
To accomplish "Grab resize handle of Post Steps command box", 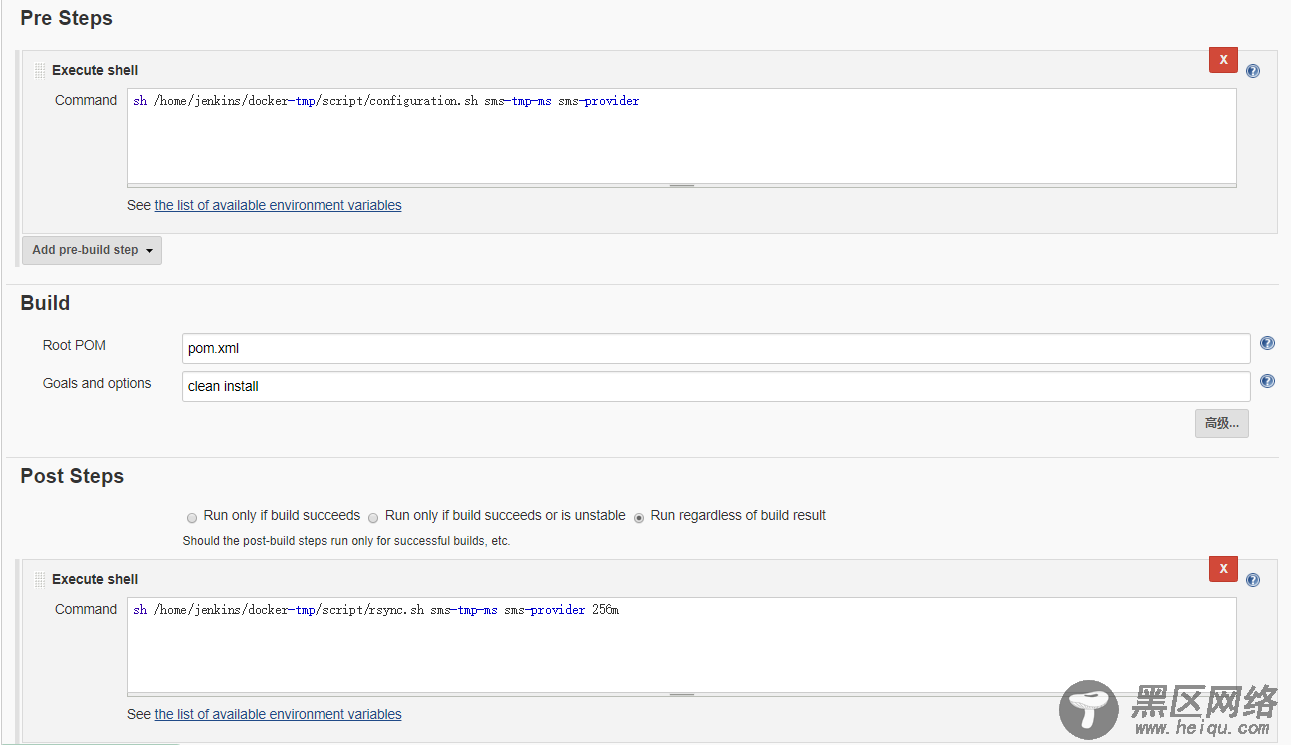I will 682,694.
